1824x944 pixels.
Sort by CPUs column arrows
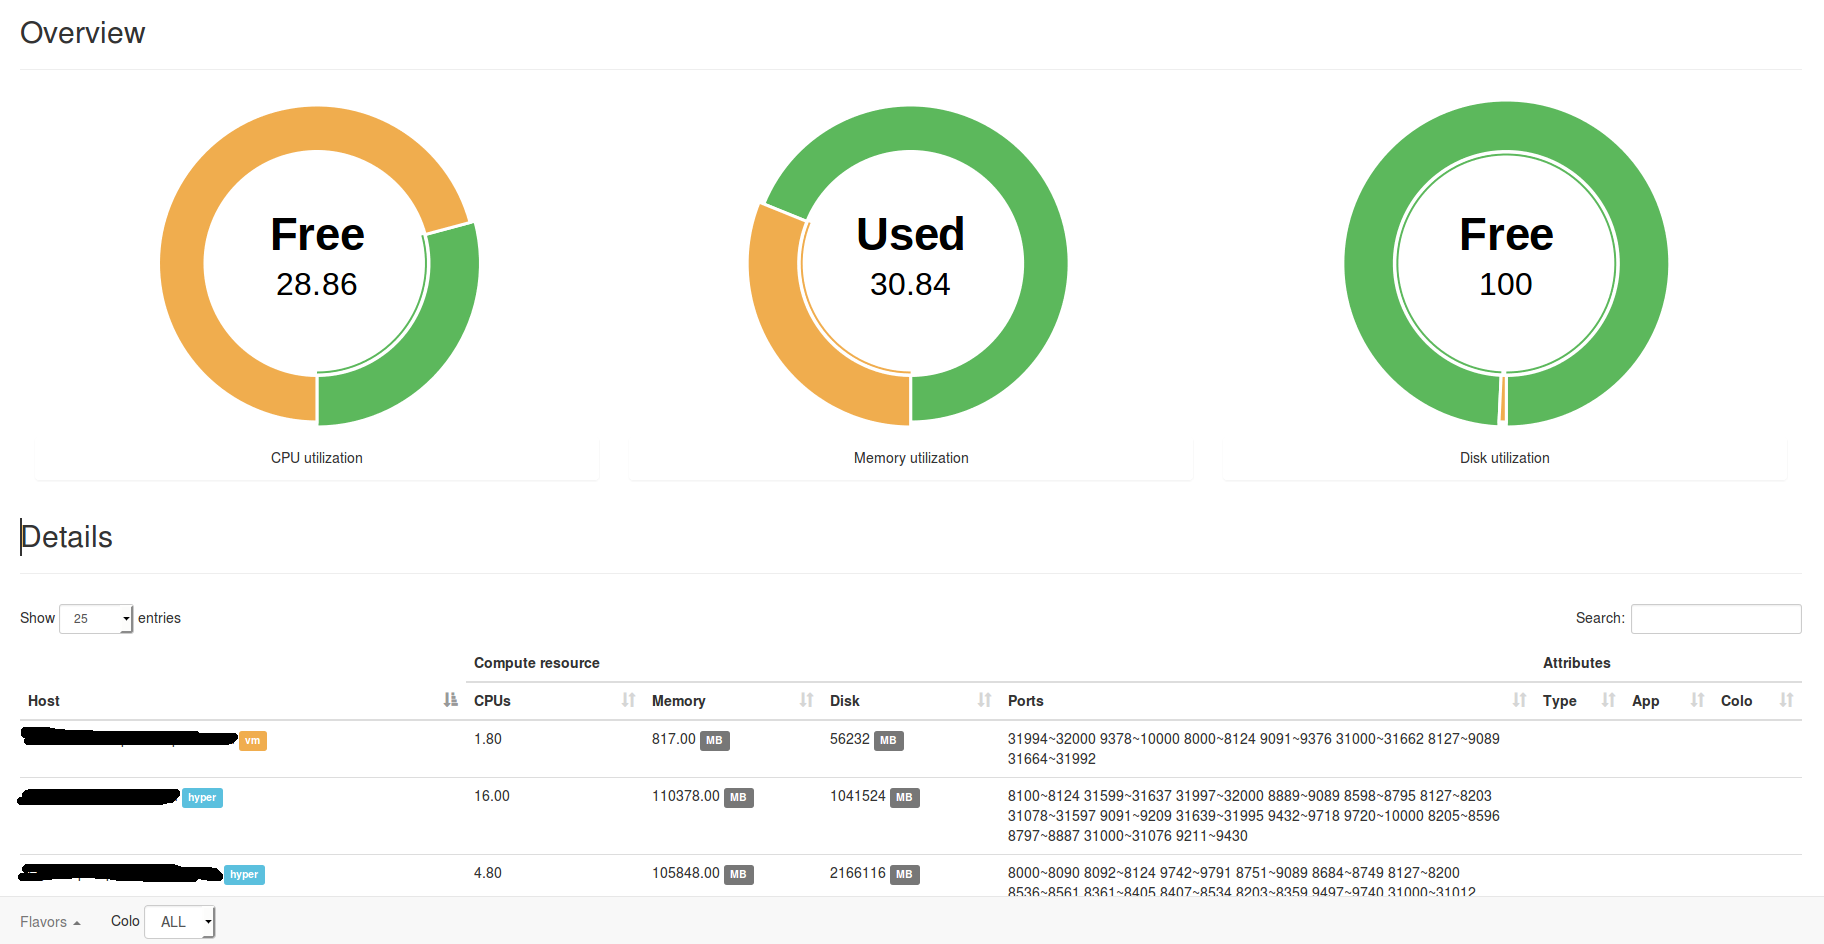(629, 700)
